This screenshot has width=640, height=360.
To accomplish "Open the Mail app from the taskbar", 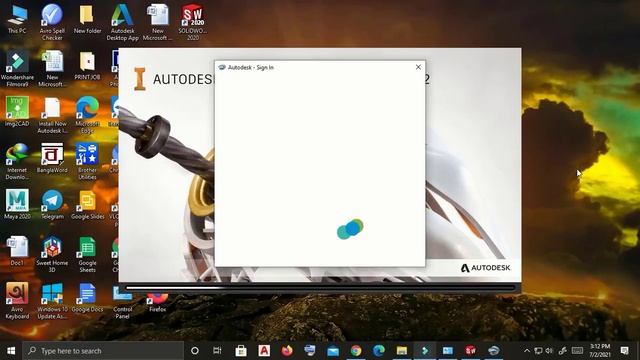I will click(333, 351).
